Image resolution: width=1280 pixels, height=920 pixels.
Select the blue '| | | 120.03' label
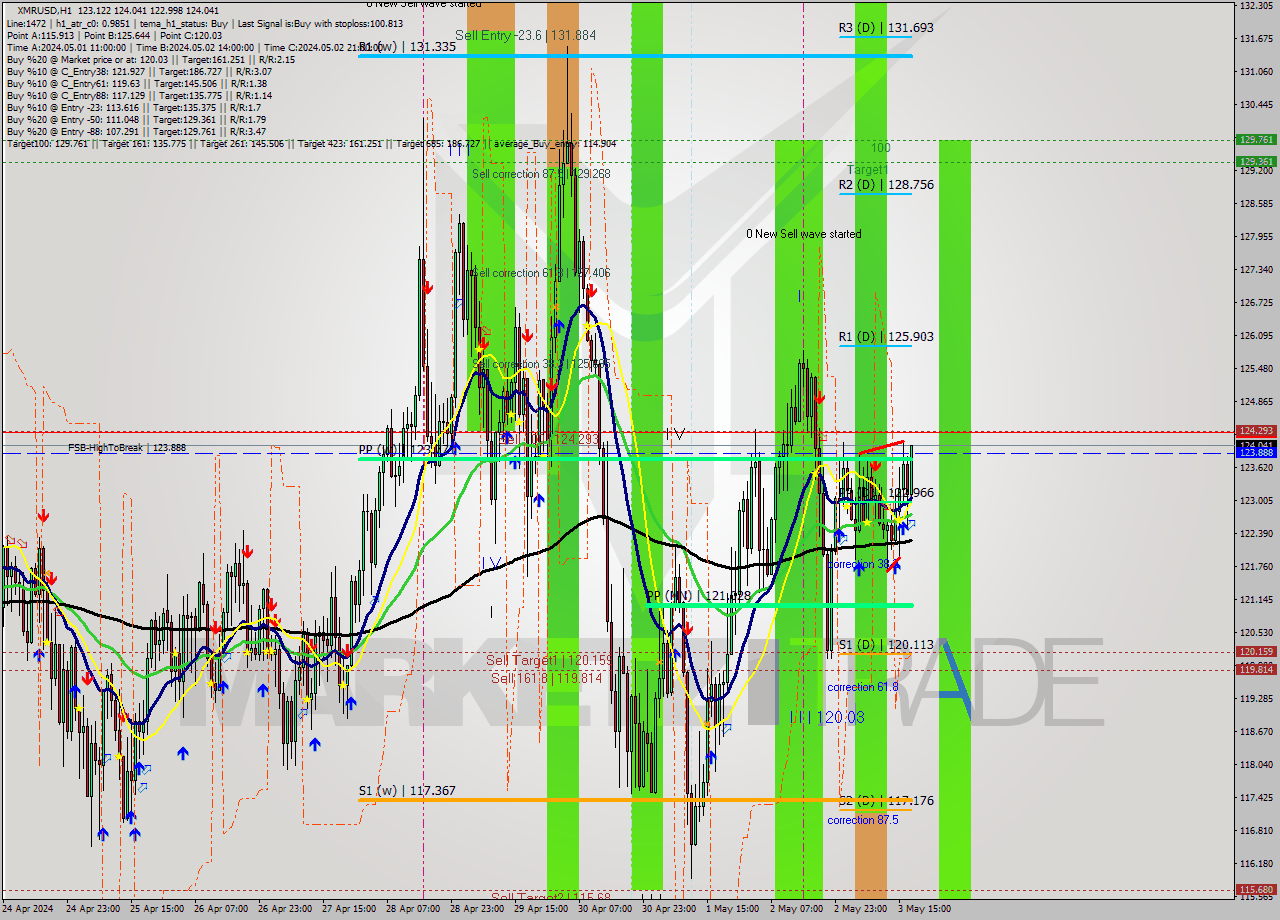click(x=826, y=717)
